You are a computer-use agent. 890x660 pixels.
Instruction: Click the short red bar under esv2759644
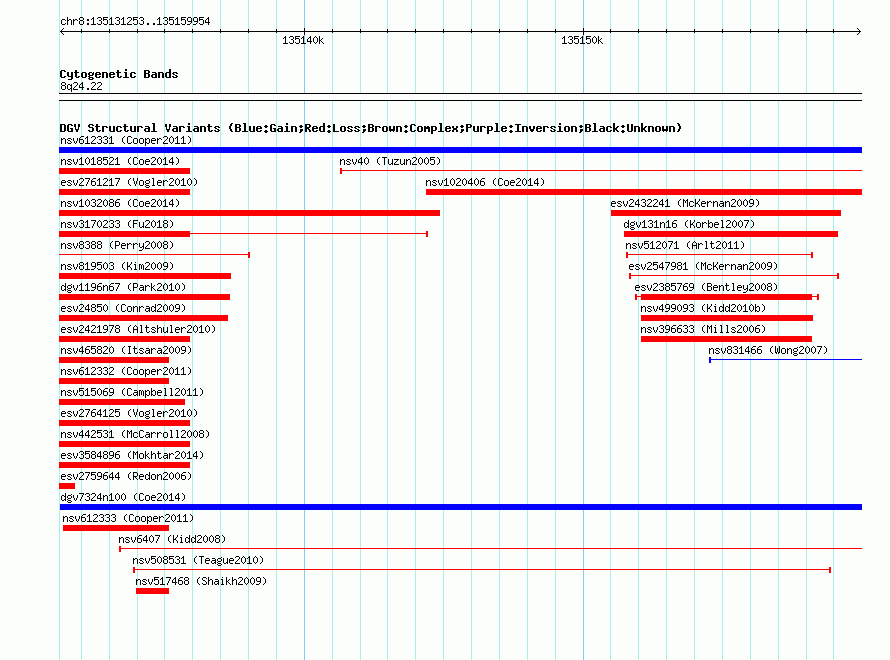pyautogui.click(x=67, y=486)
